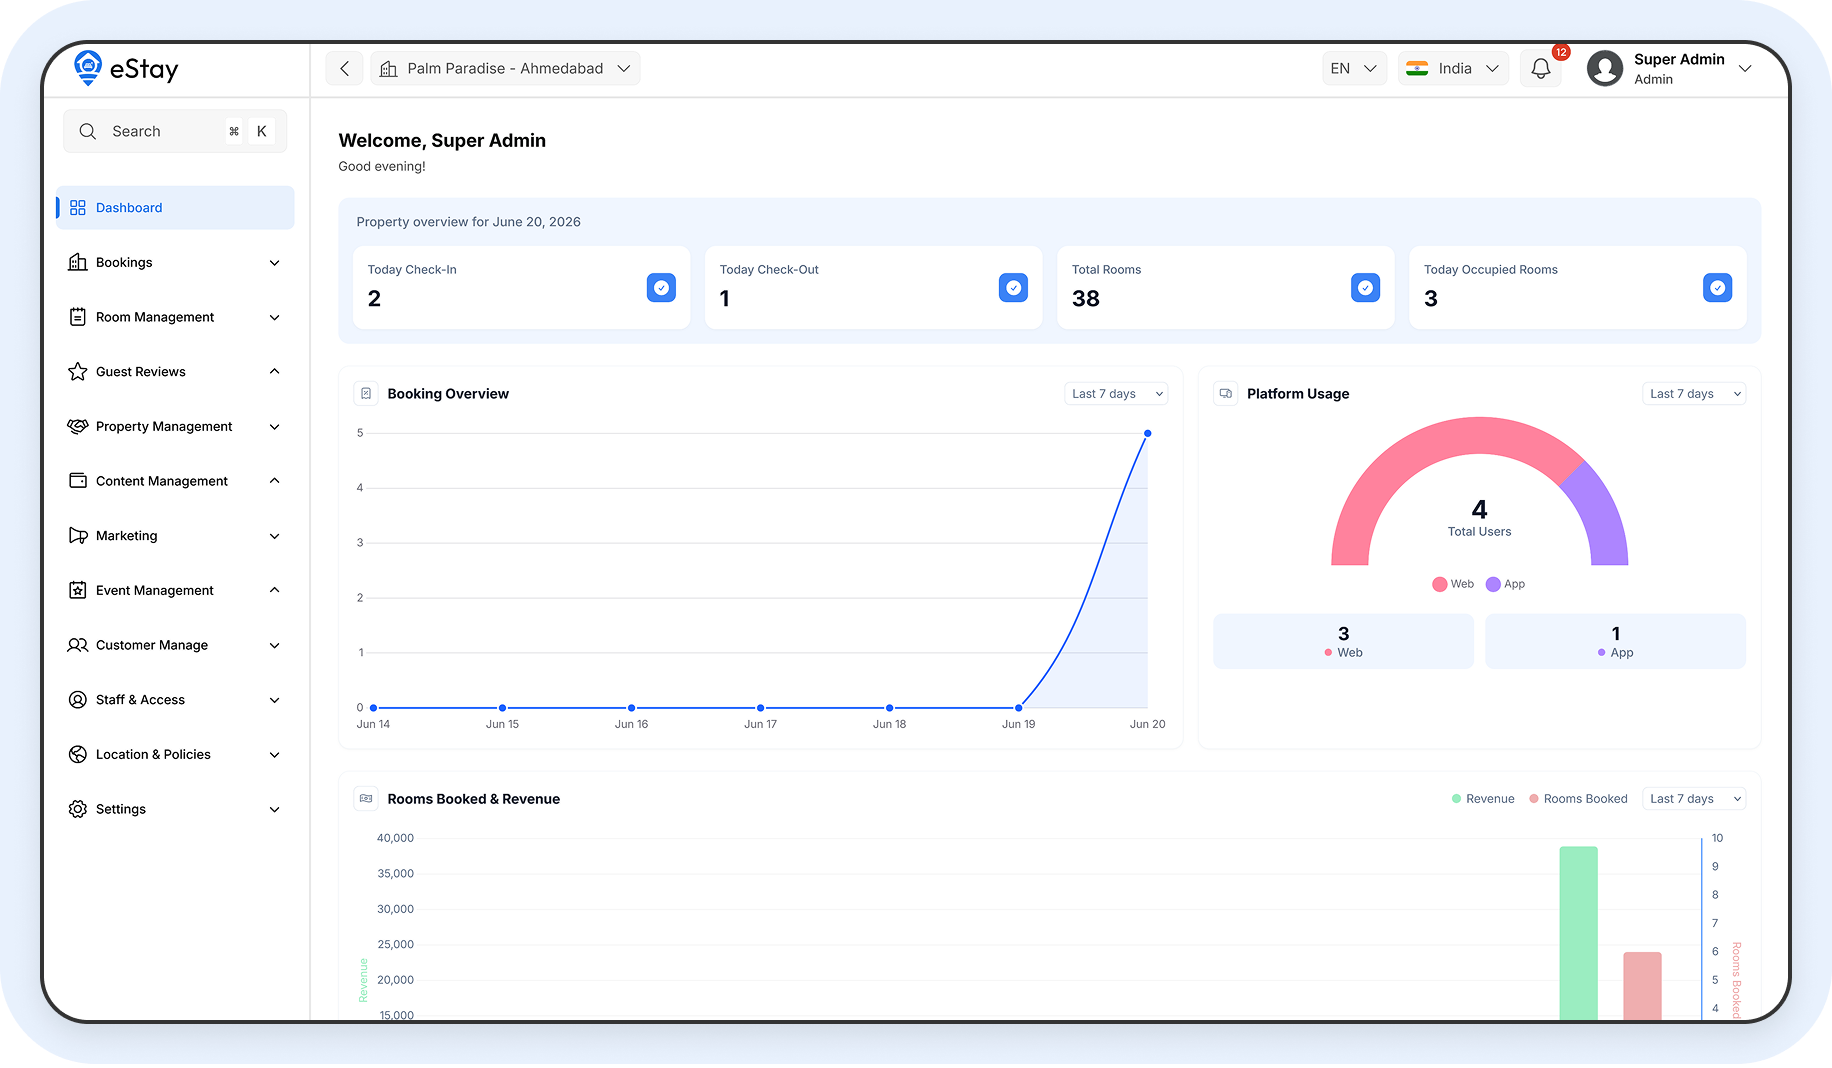Click into the Search field
Image resolution: width=1832 pixels, height=1068 pixels.
coord(175,131)
